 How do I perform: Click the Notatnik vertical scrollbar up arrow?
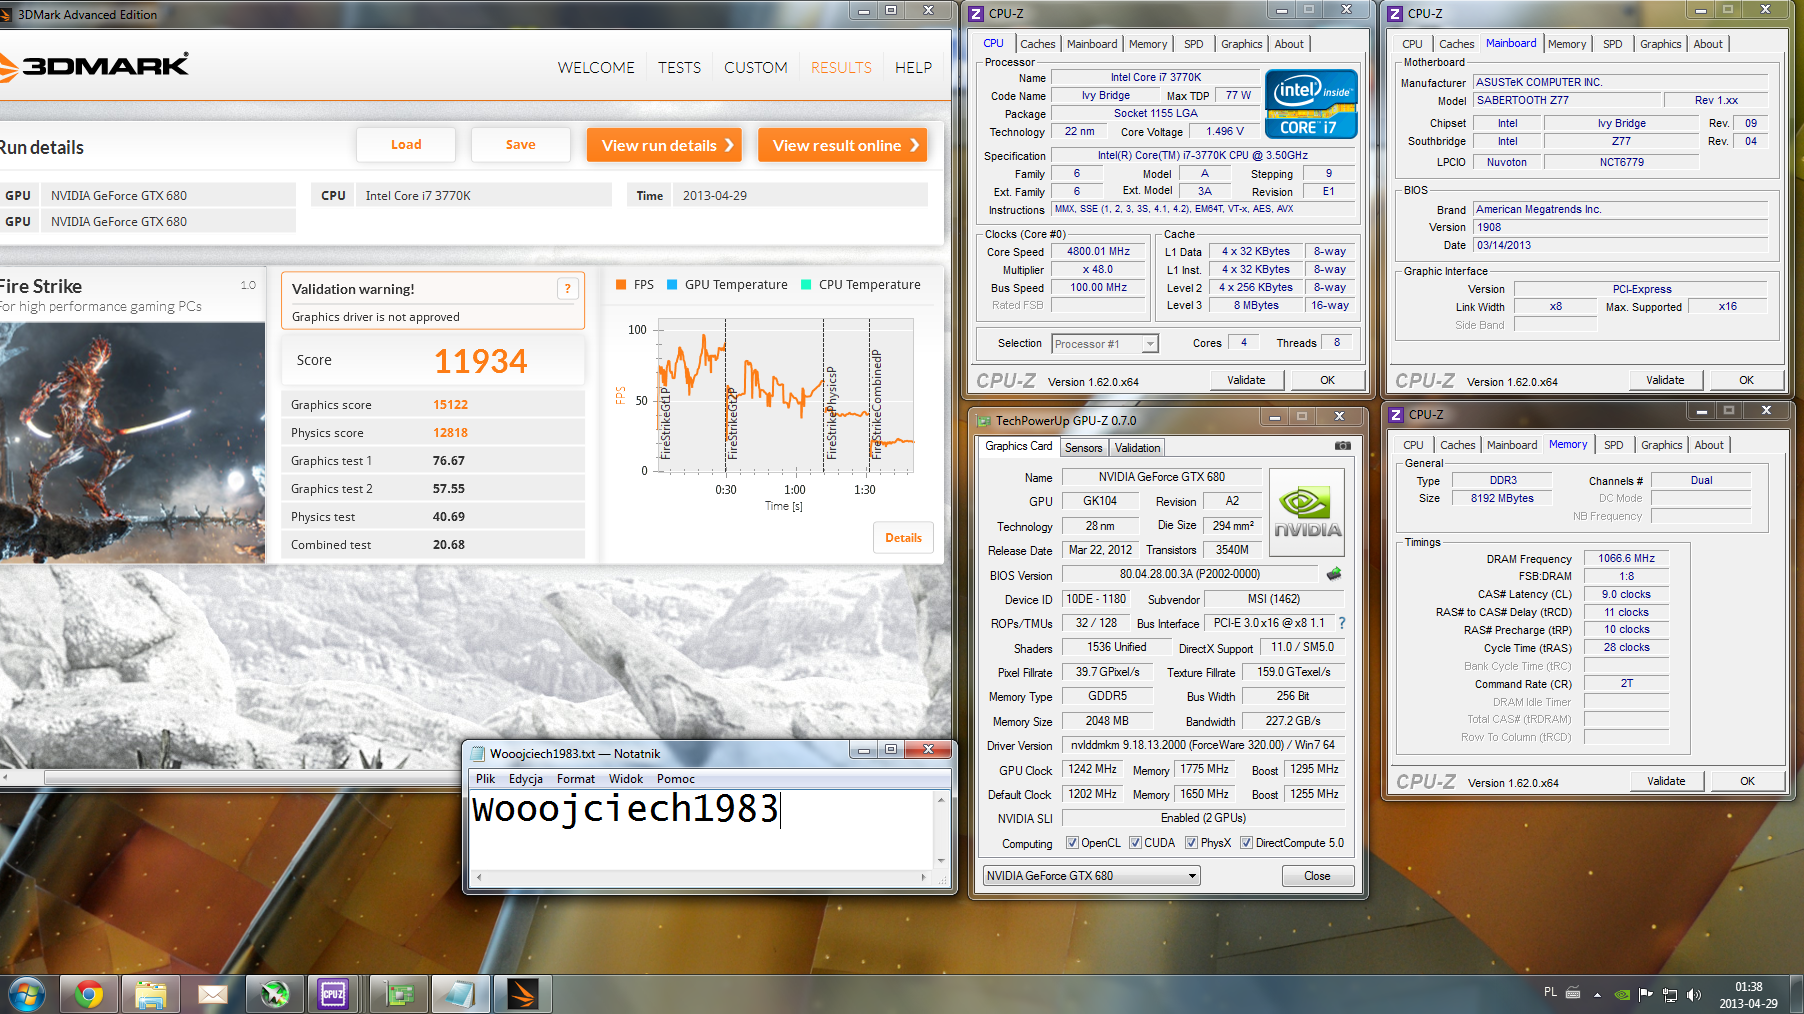(941, 800)
